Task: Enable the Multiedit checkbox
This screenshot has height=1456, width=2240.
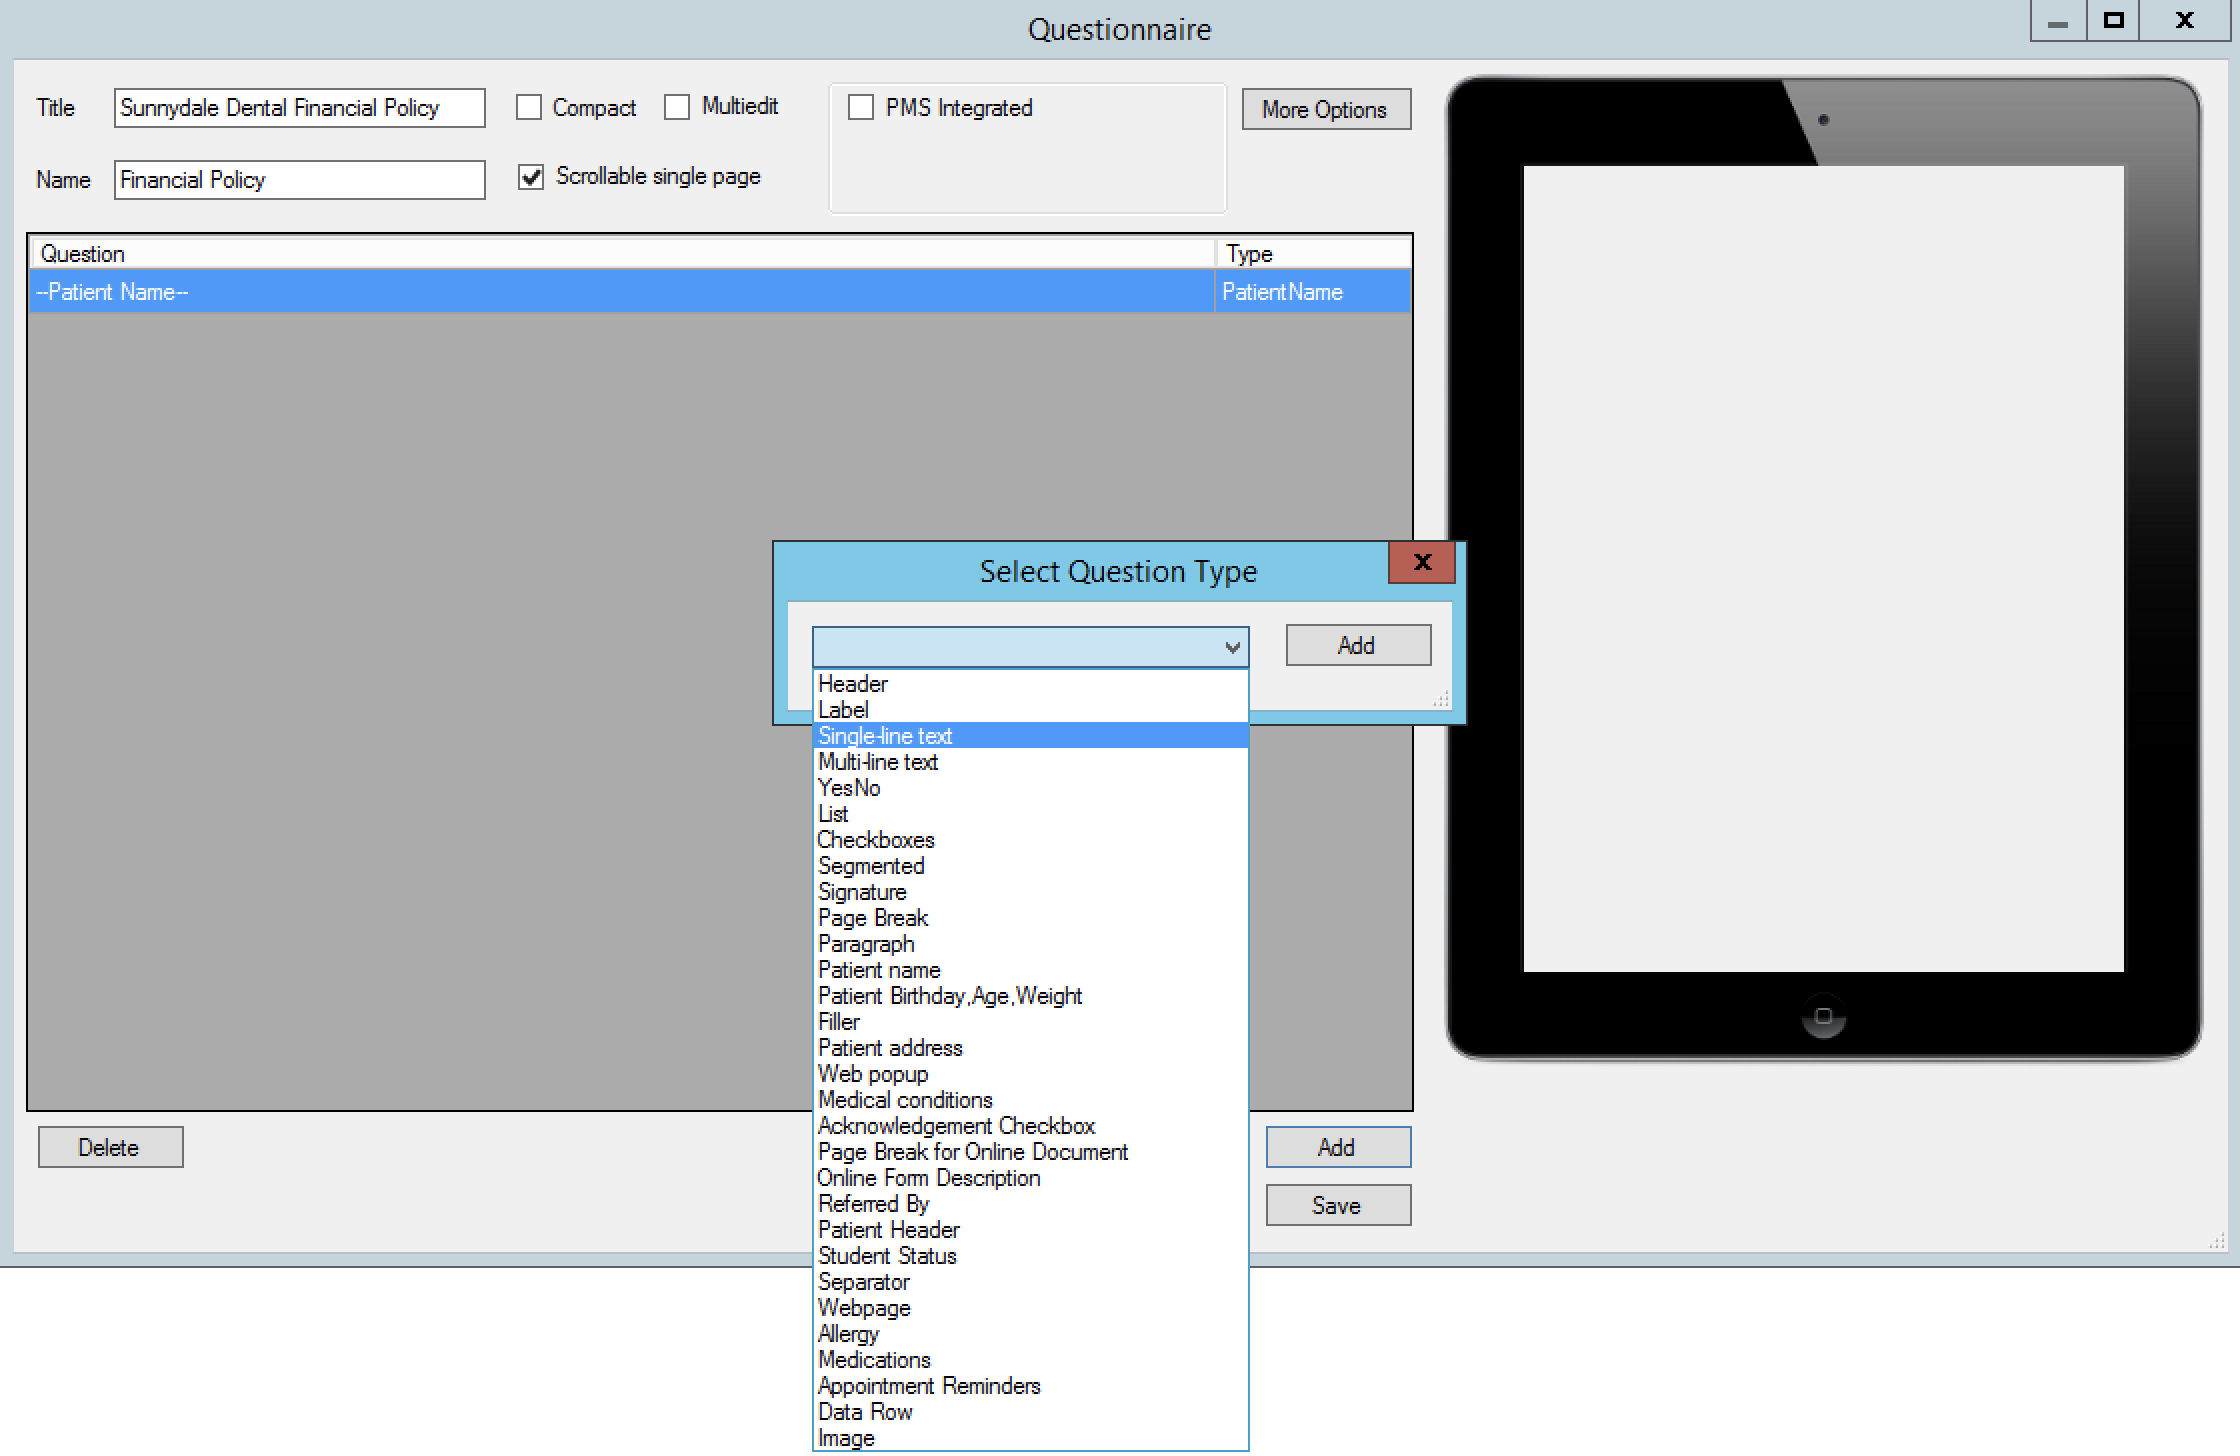Action: click(677, 107)
